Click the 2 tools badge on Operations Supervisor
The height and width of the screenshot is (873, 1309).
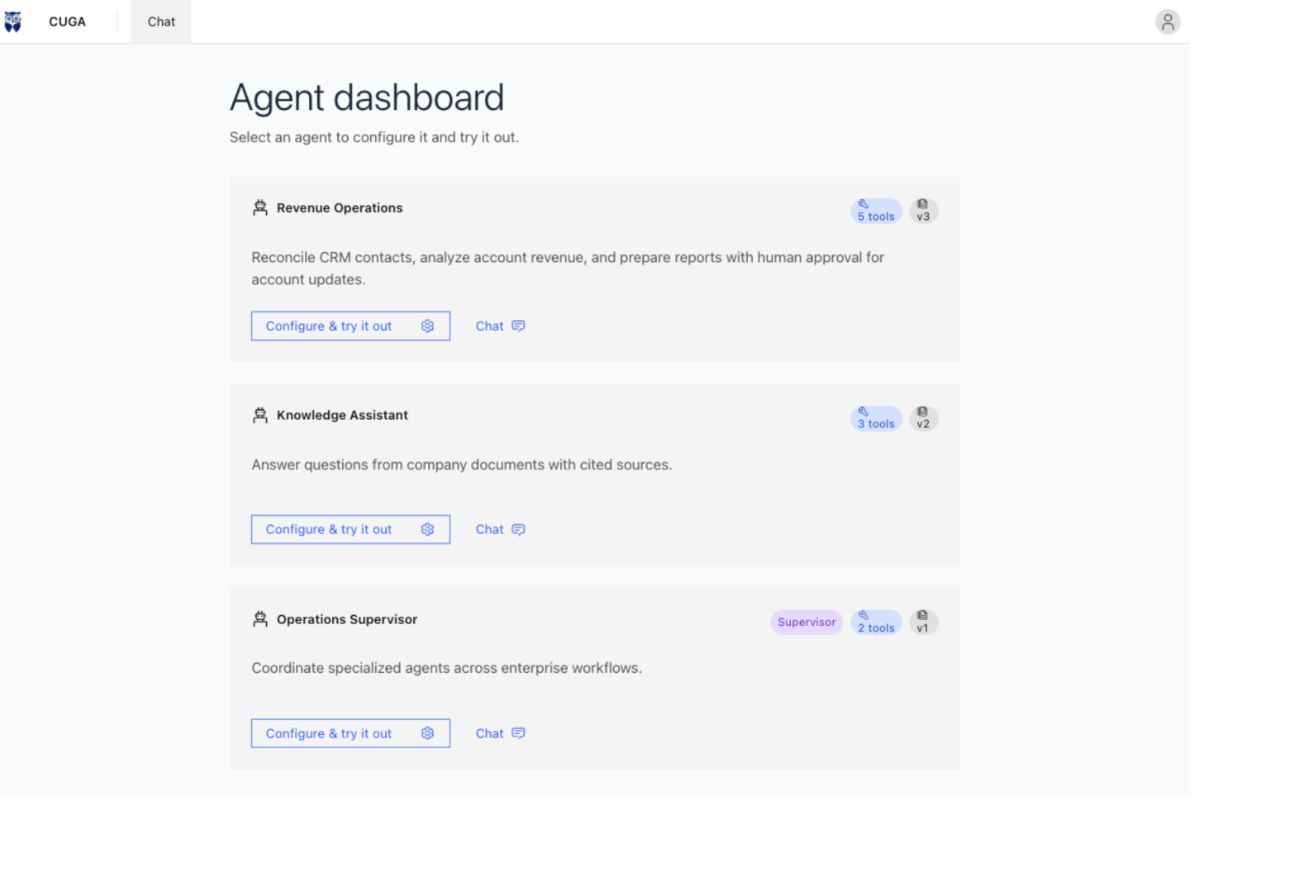pyautogui.click(x=876, y=622)
